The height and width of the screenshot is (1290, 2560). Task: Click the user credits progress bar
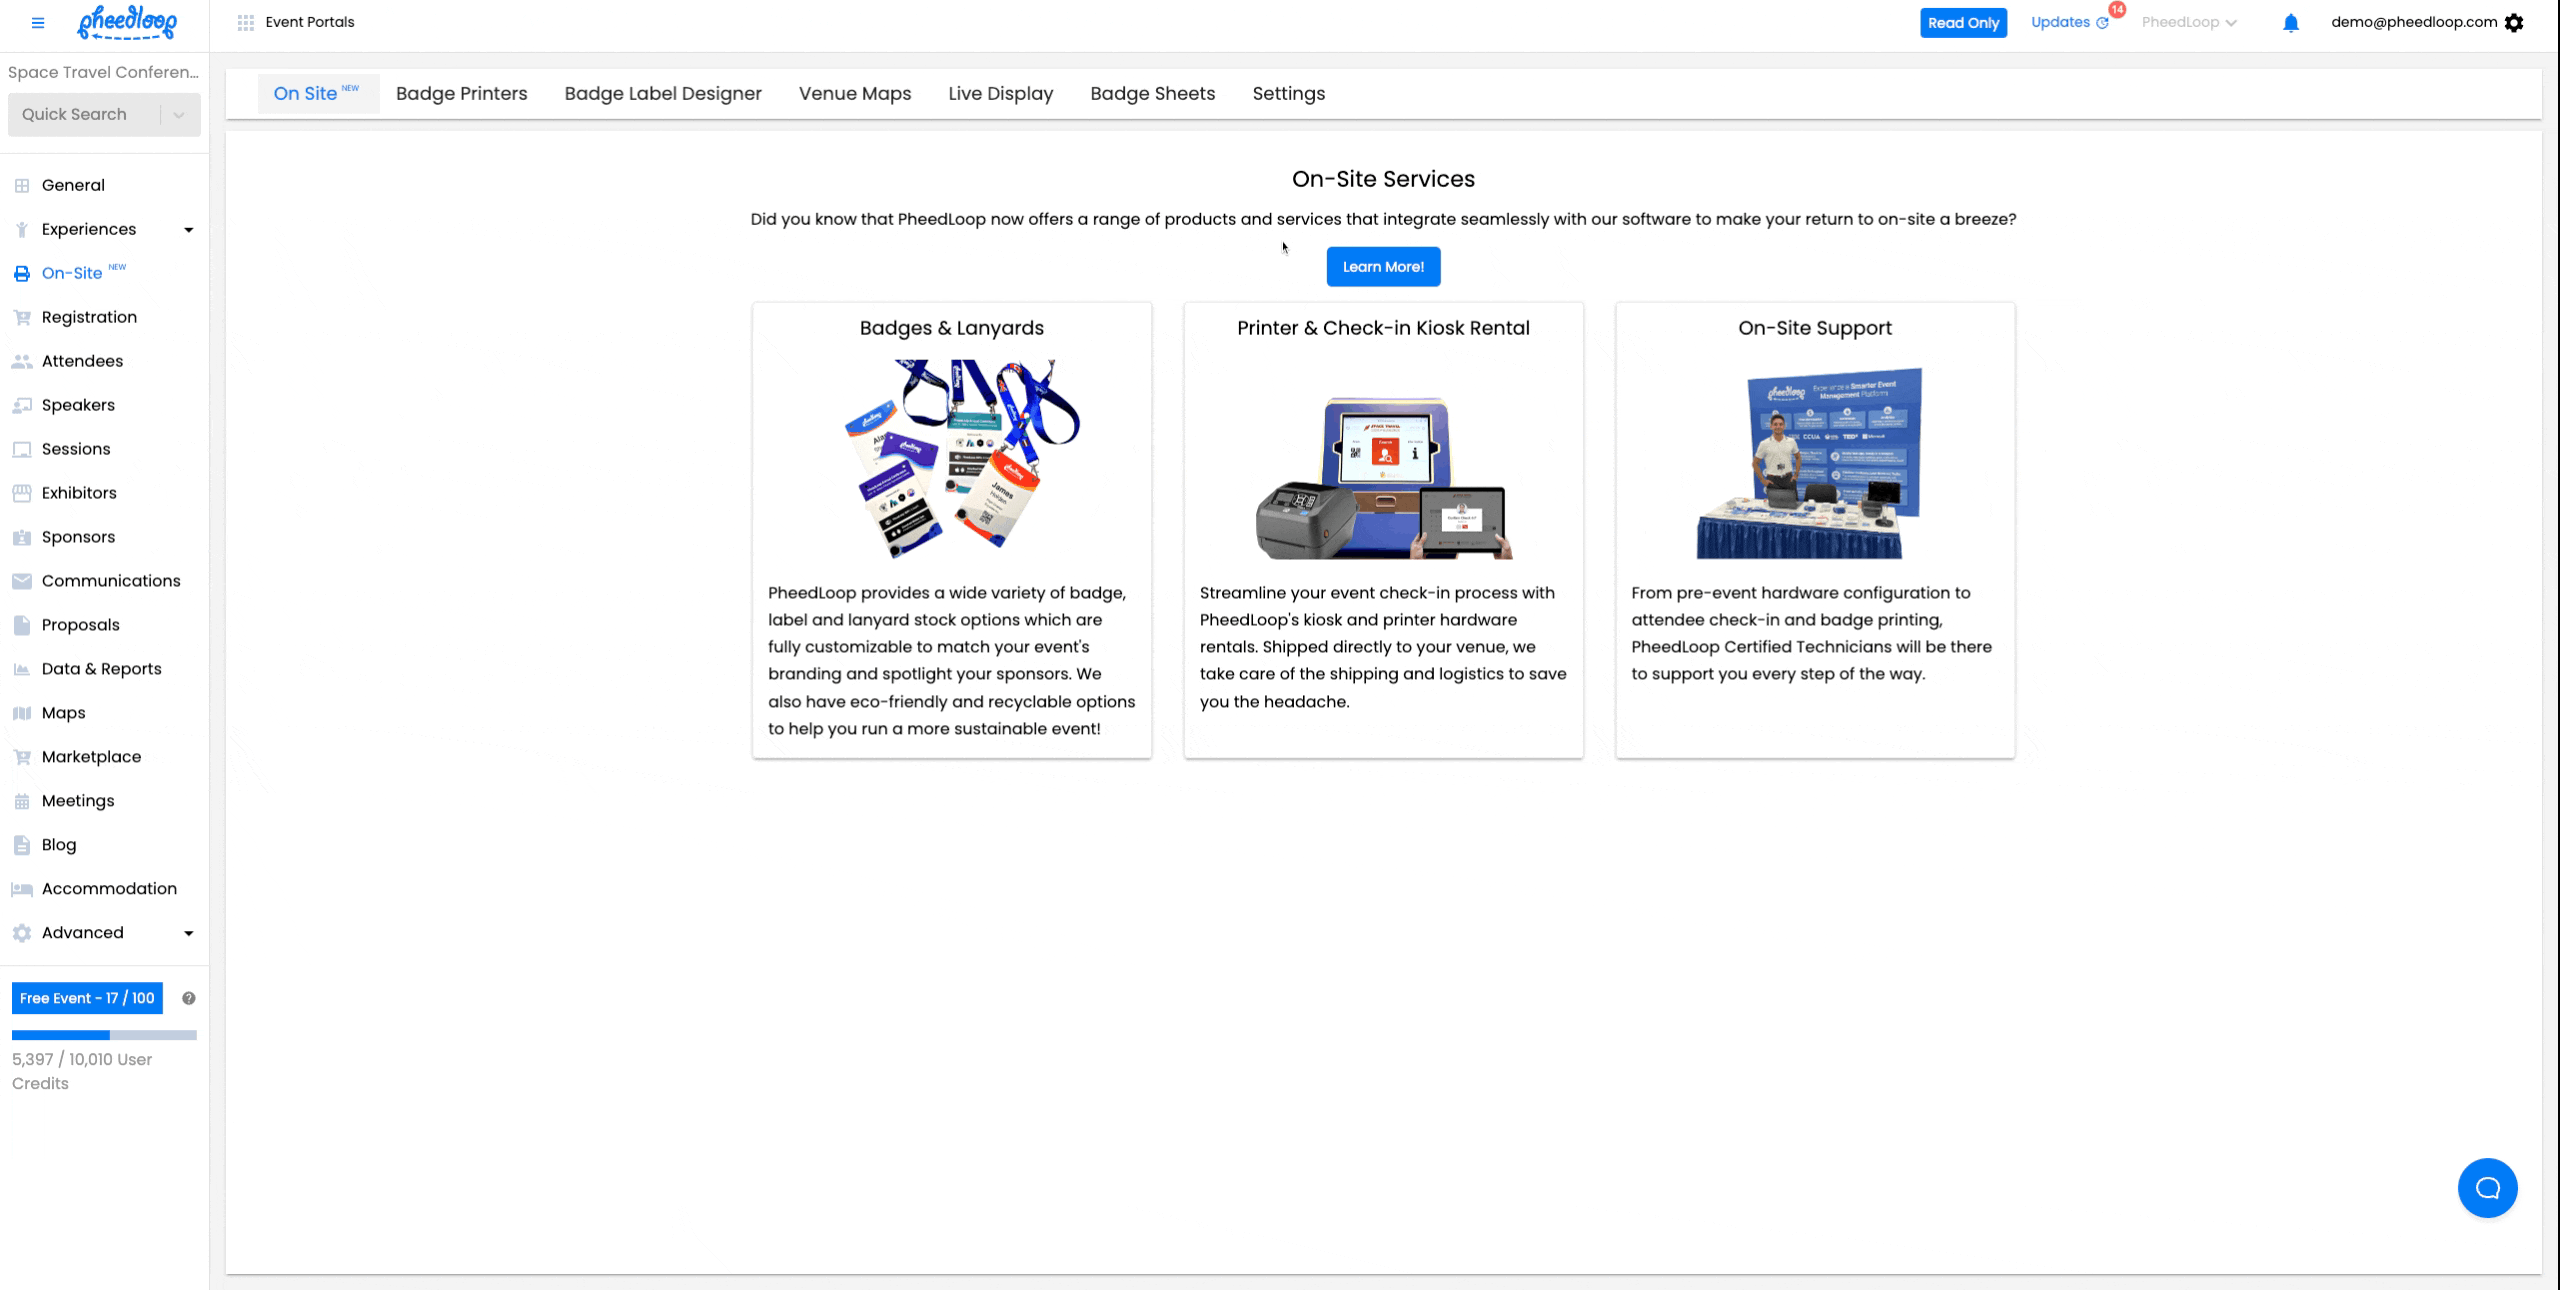tap(104, 1035)
